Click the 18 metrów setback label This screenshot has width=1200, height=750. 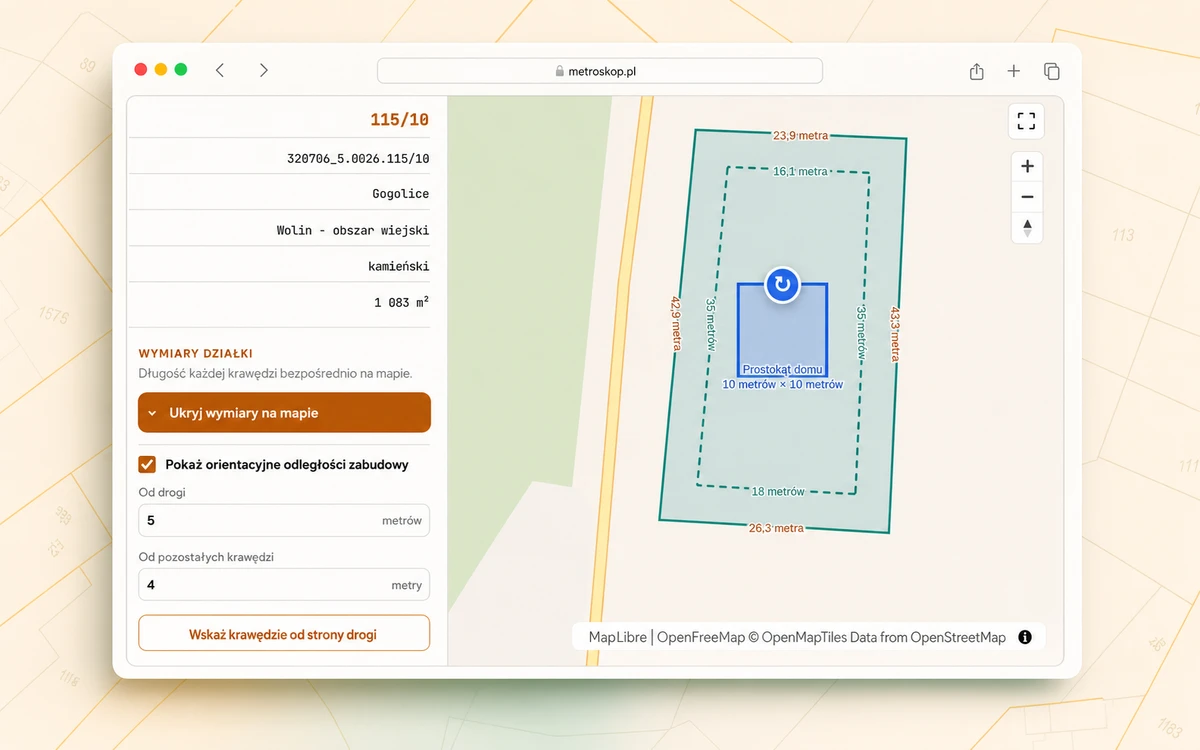pyautogui.click(x=778, y=491)
